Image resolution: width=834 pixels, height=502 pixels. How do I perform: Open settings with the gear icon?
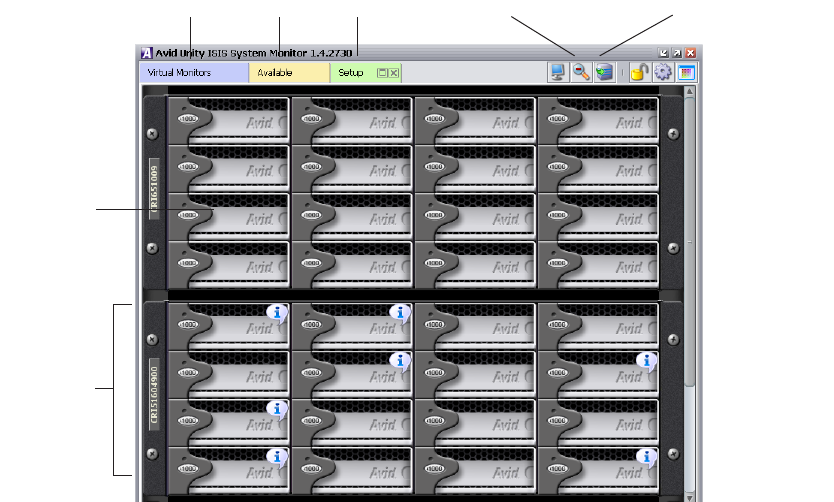click(x=663, y=72)
